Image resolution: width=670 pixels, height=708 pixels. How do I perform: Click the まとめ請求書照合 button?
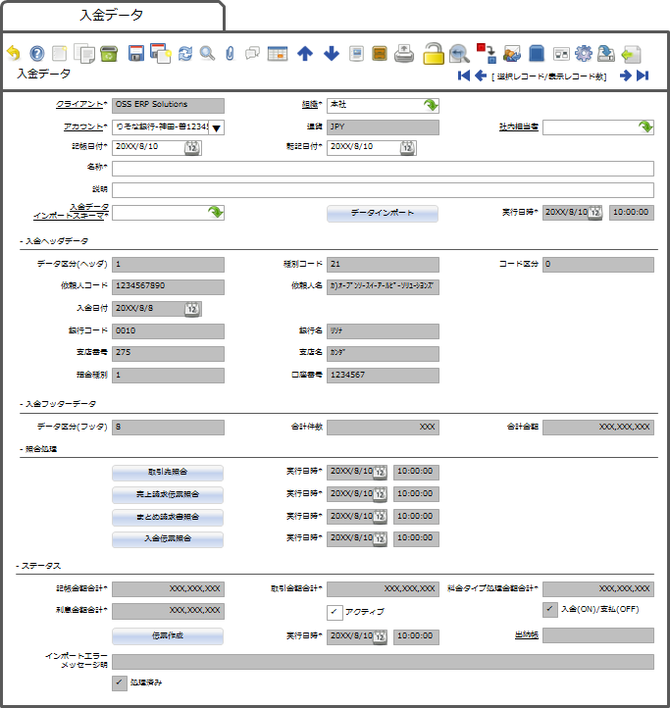click(x=168, y=517)
